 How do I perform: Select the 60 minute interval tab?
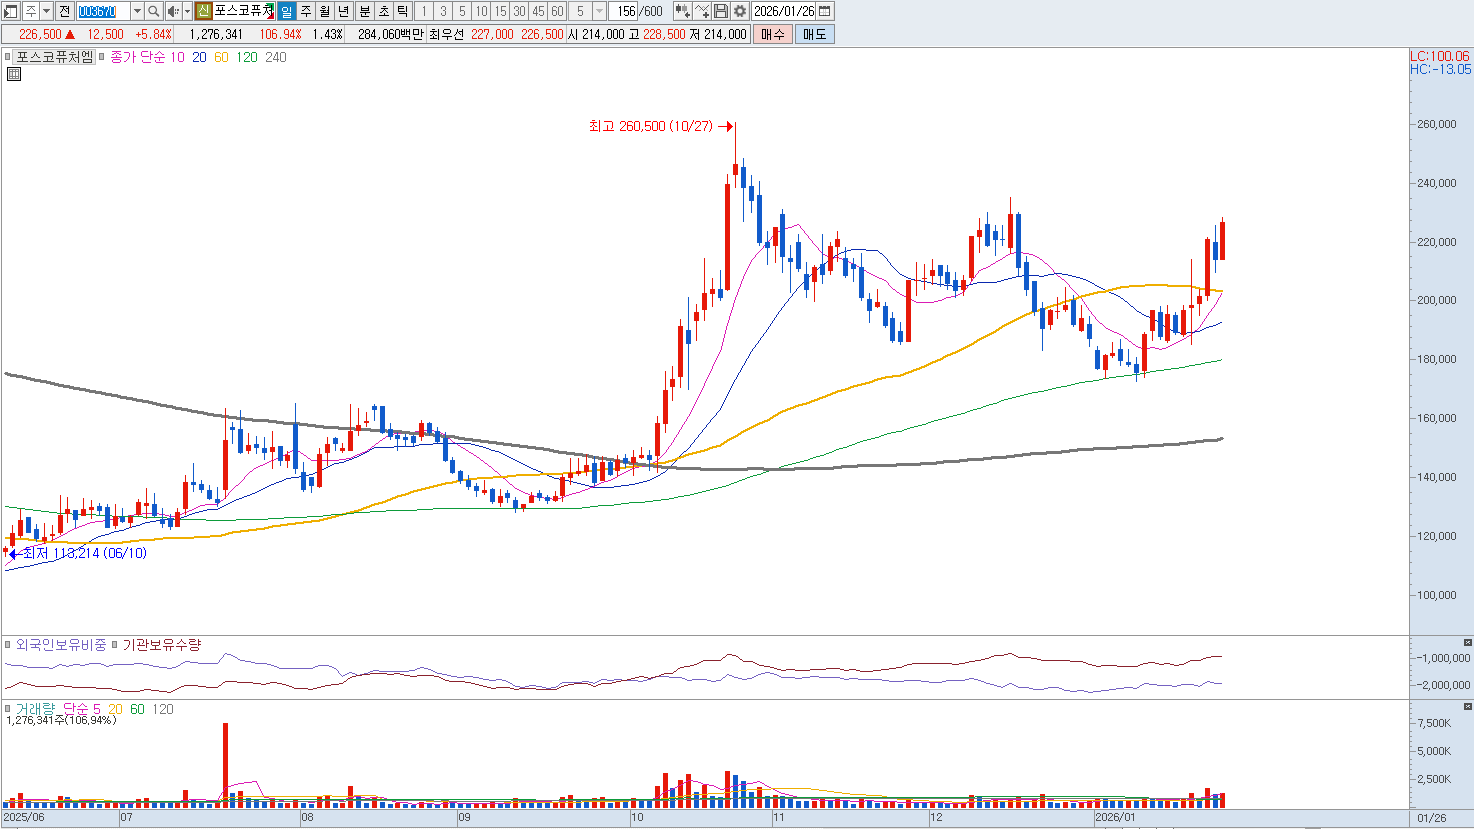pyautogui.click(x=557, y=11)
